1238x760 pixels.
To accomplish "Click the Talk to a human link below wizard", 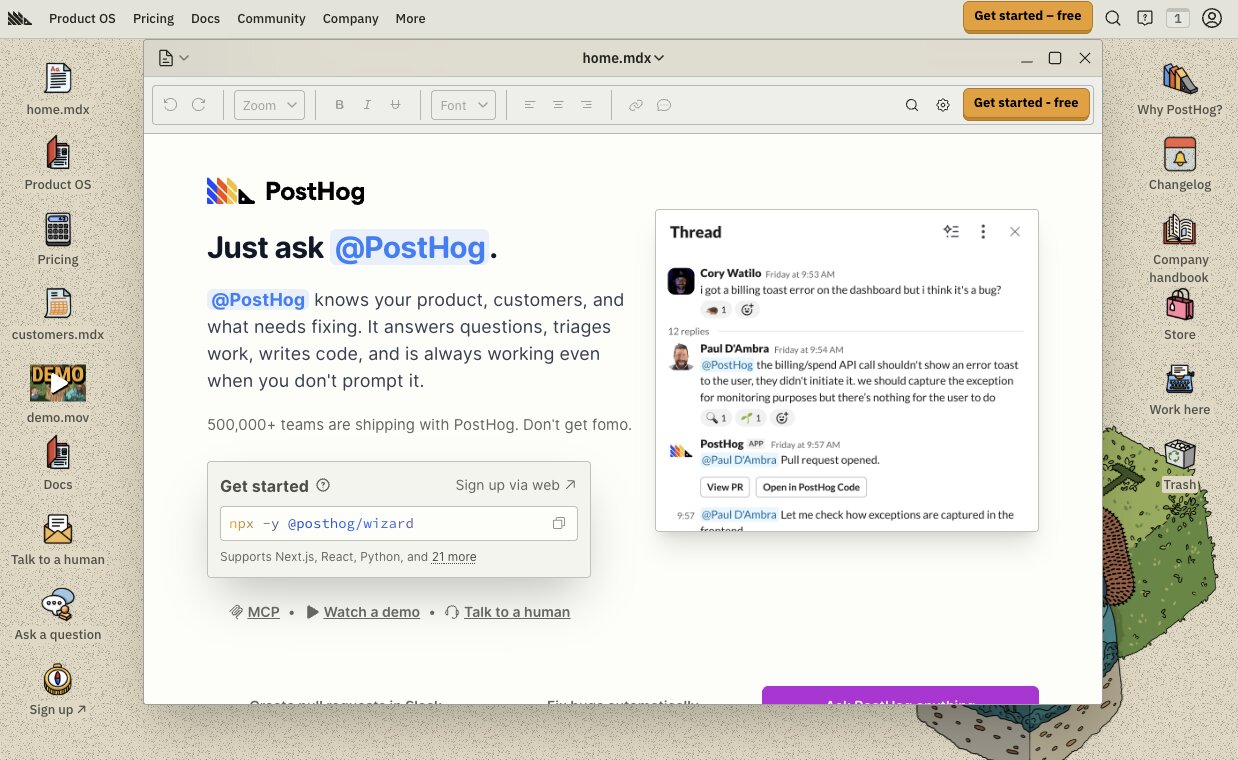I will click(508, 612).
